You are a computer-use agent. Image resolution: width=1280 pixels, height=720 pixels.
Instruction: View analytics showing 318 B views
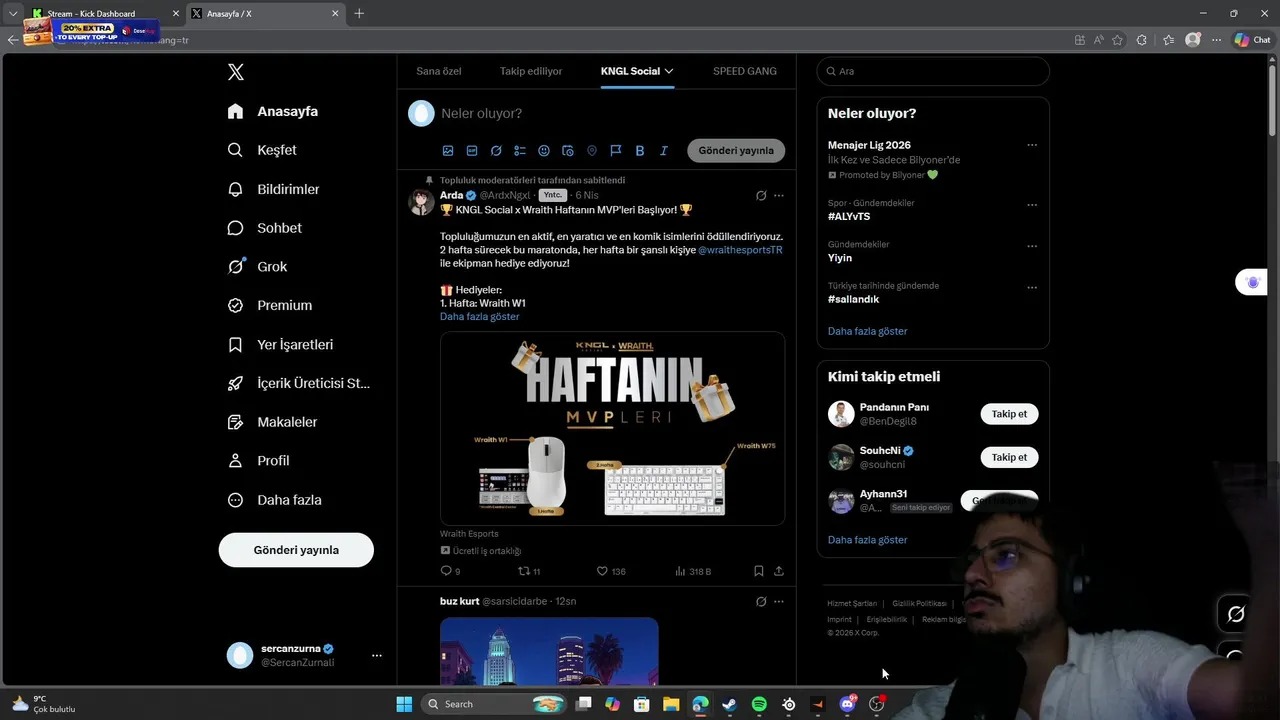pos(693,571)
